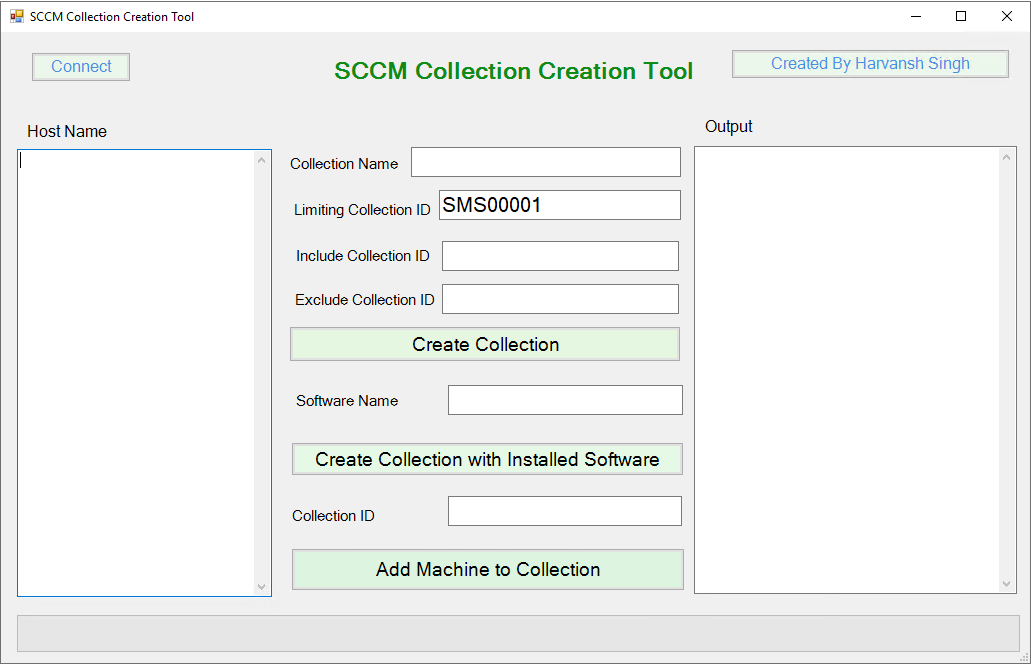Click Create Collection with Installed Software
1031x665 pixels.
click(487, 459)
